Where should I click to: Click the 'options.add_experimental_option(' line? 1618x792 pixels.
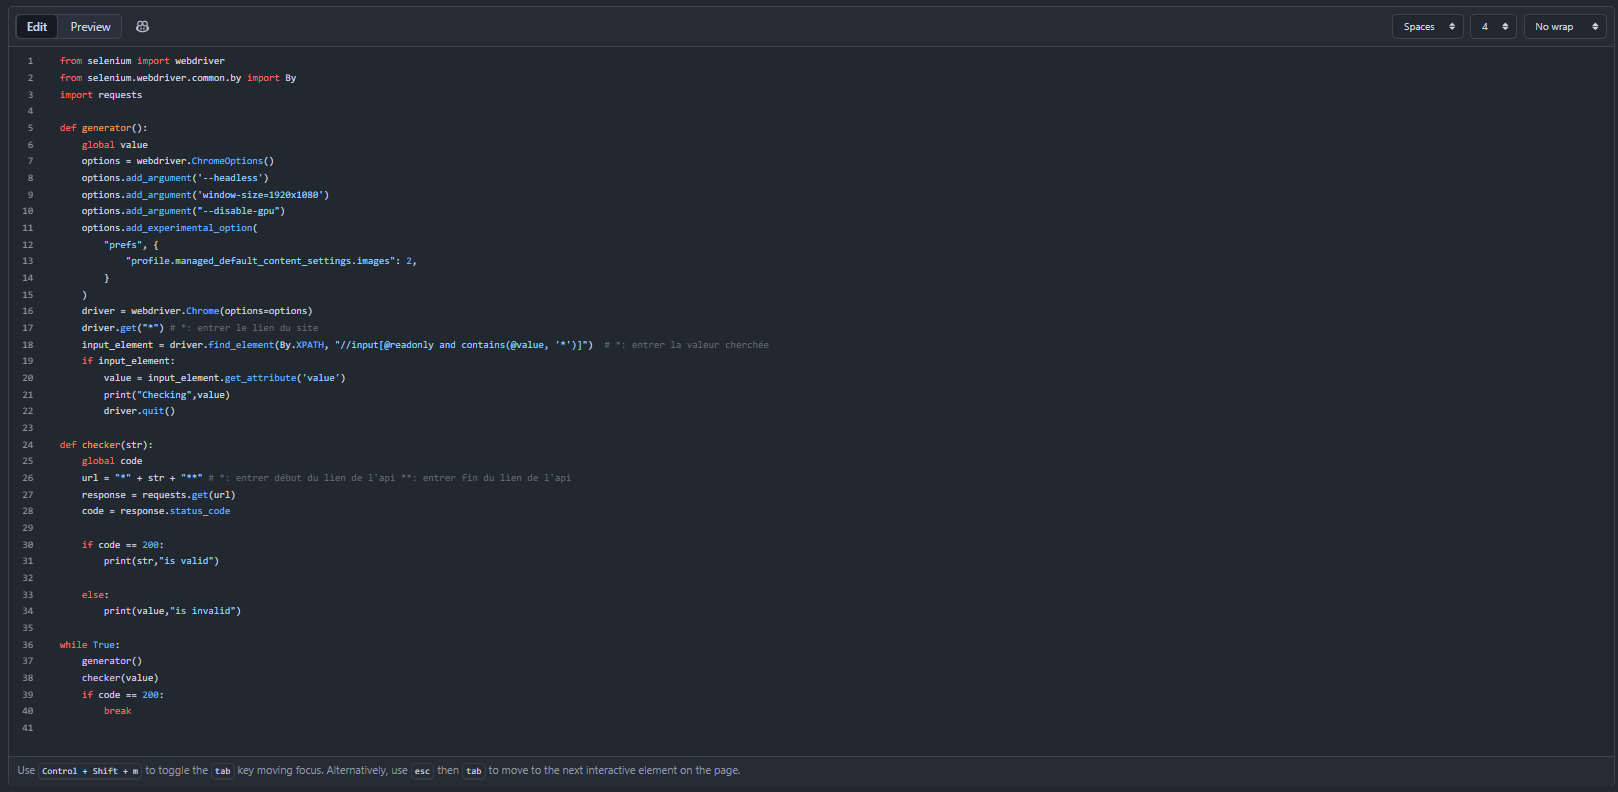click(169, 228)
